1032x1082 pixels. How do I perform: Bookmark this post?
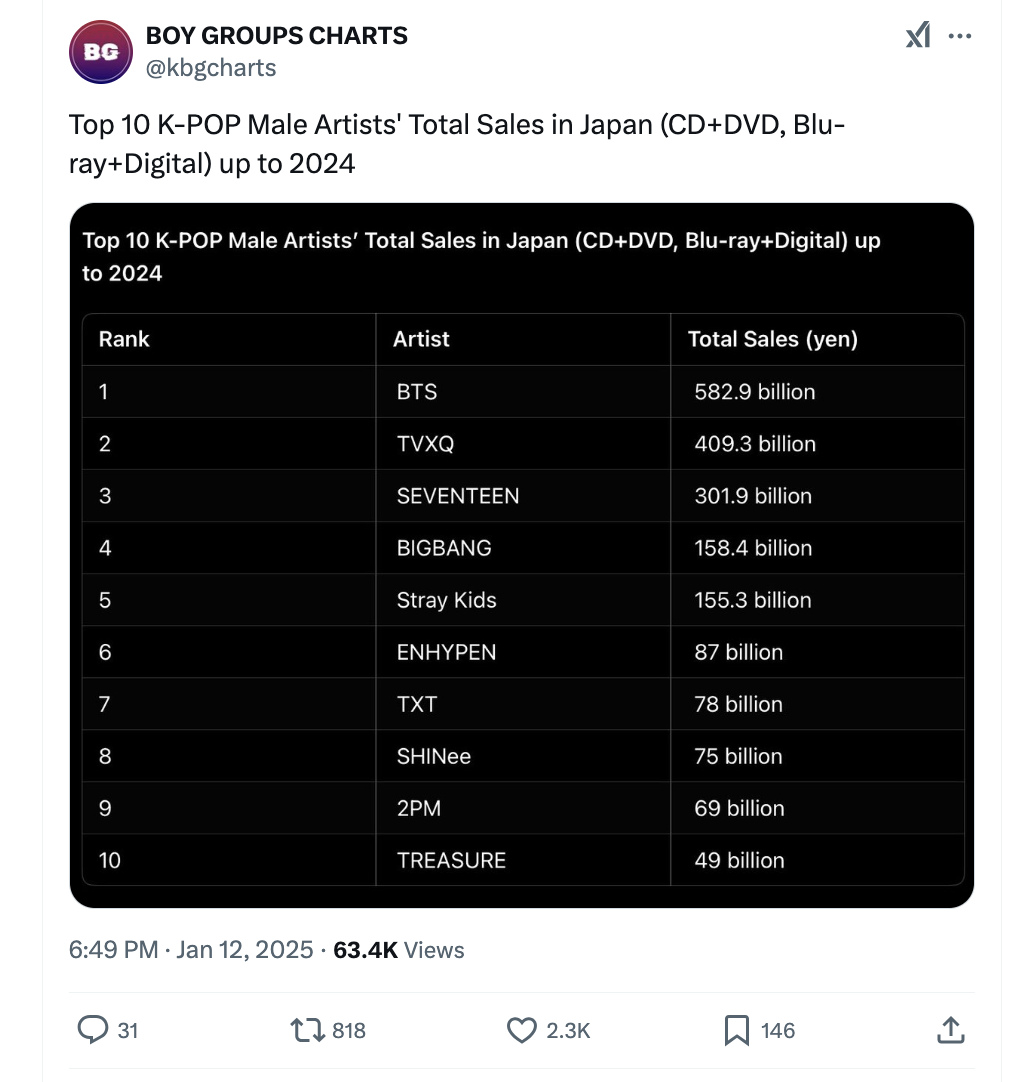[736, 1029]
